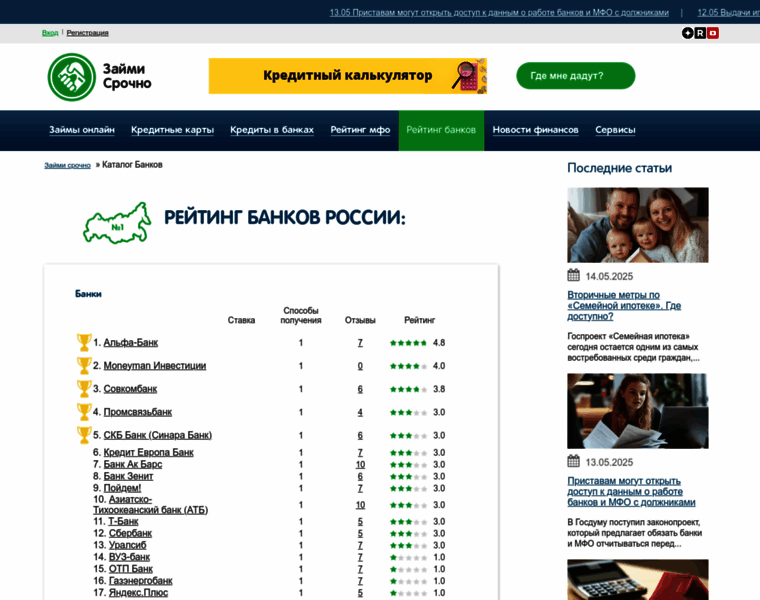Read article Приставам могут открыть доступ

(631, 491)
